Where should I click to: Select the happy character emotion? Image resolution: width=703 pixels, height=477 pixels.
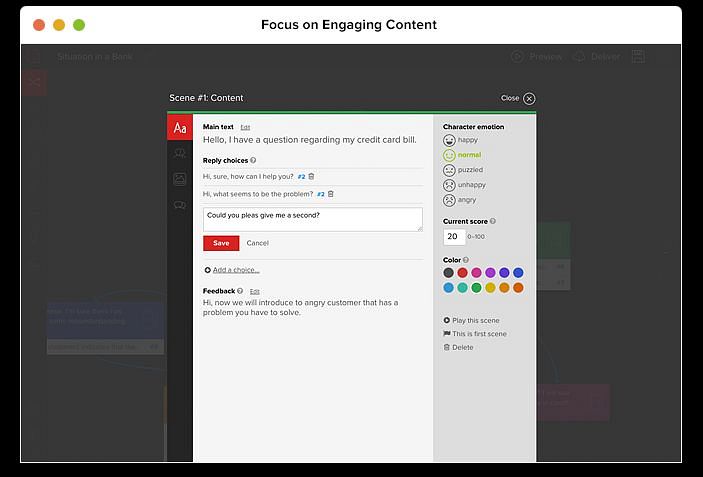click(460, 140)
